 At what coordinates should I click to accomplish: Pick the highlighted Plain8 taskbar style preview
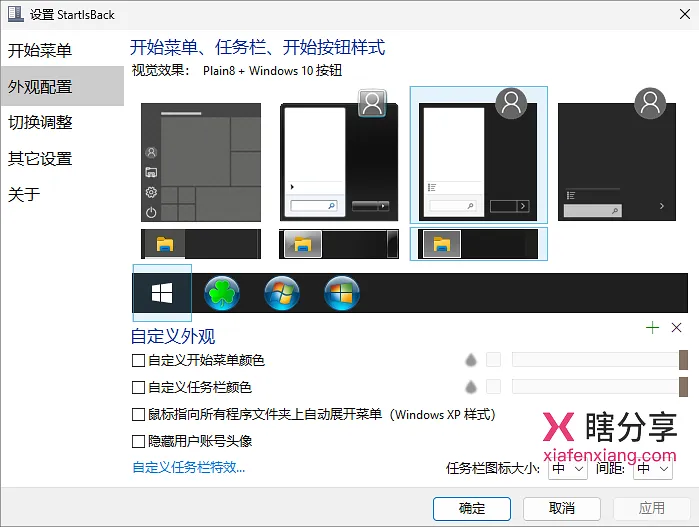[x=478, y=244]
